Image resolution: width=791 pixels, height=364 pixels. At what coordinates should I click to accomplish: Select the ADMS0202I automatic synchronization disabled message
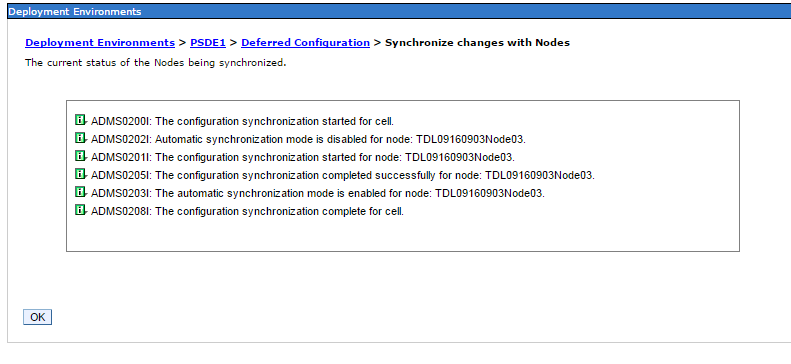coord(308,139)
